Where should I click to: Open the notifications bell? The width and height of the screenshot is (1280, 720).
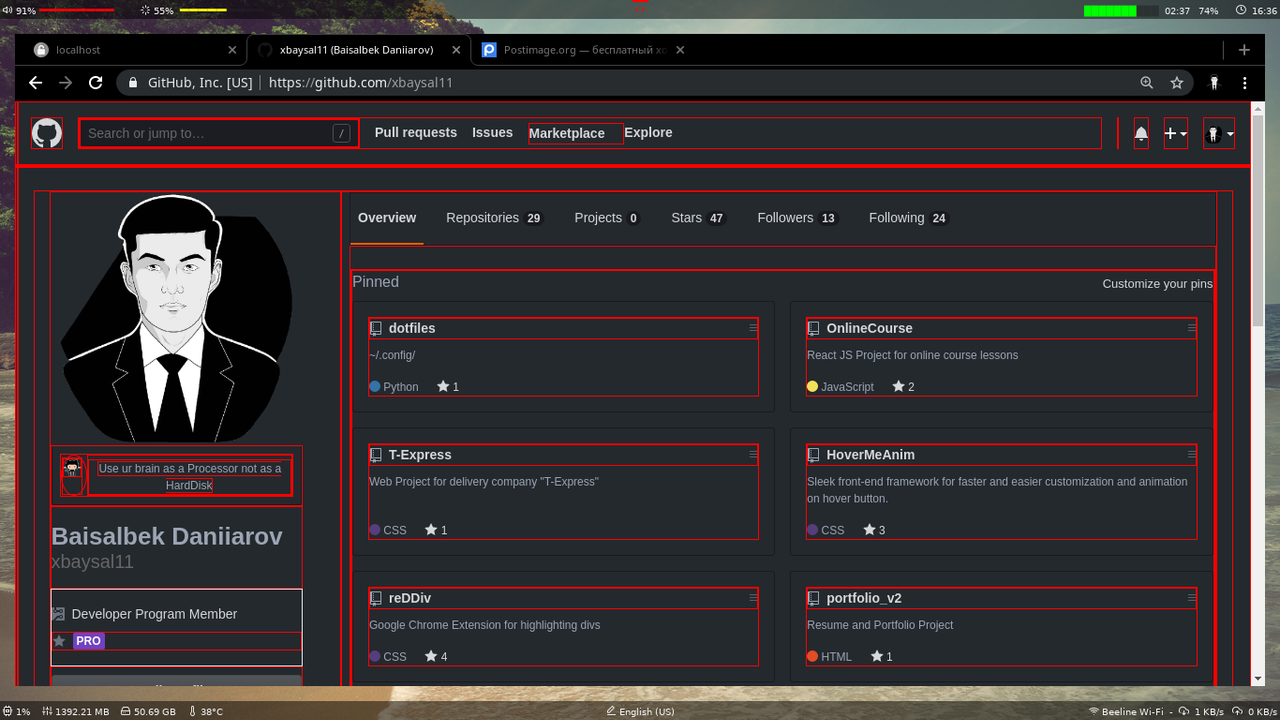[1141, 133]
